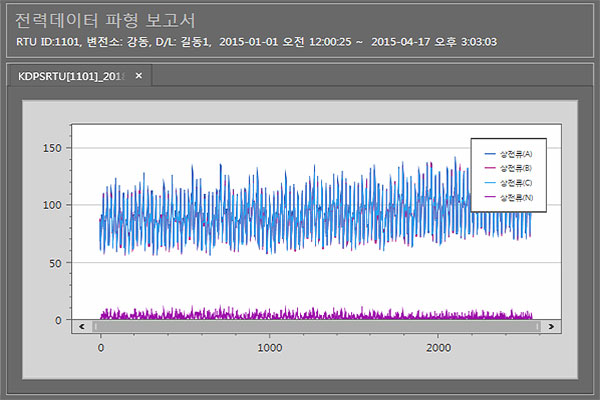Select the 상전류(N) legend entry
This screenshot has height=400, width=600.
[x=516, y=198]
